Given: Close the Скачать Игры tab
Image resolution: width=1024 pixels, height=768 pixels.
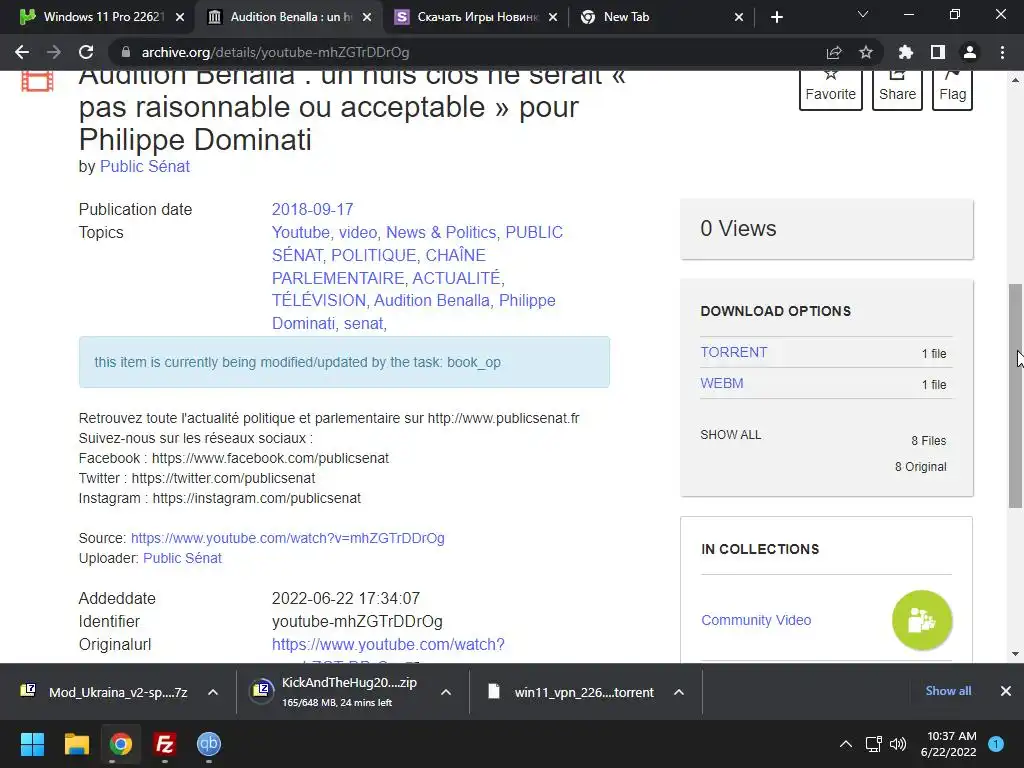Looking at the screenshot, I should coord(553,17).
